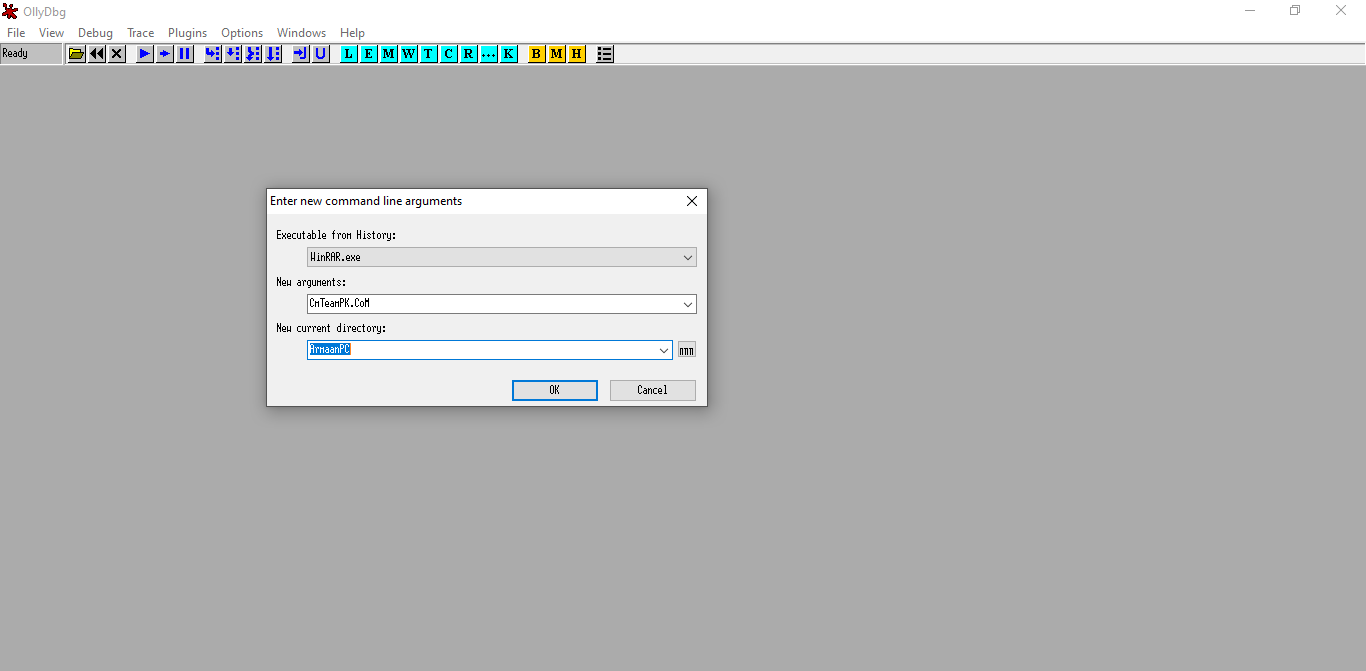This screenshot has width=1366, height=671.
Task: Click the Restart program rewind icon
Action: (x=97, y=54)
